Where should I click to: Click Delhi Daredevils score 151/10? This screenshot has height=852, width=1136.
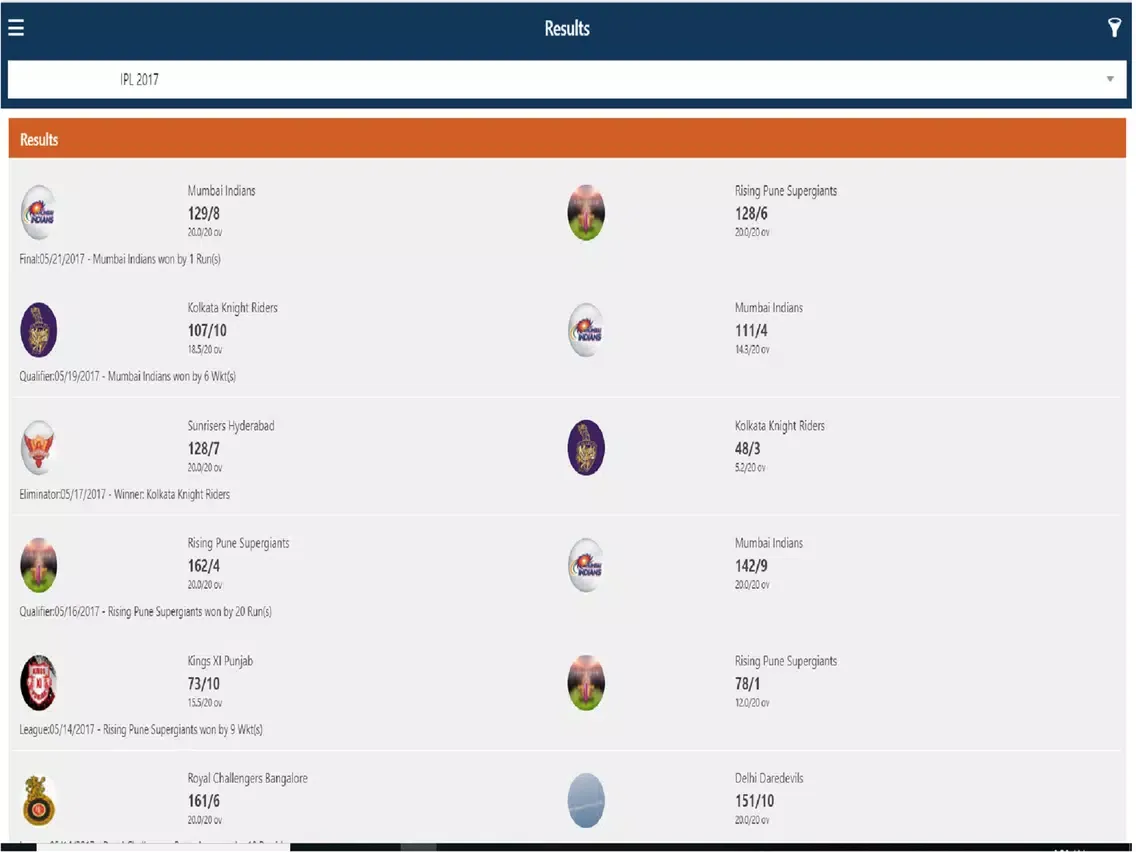tap(754, 801)
